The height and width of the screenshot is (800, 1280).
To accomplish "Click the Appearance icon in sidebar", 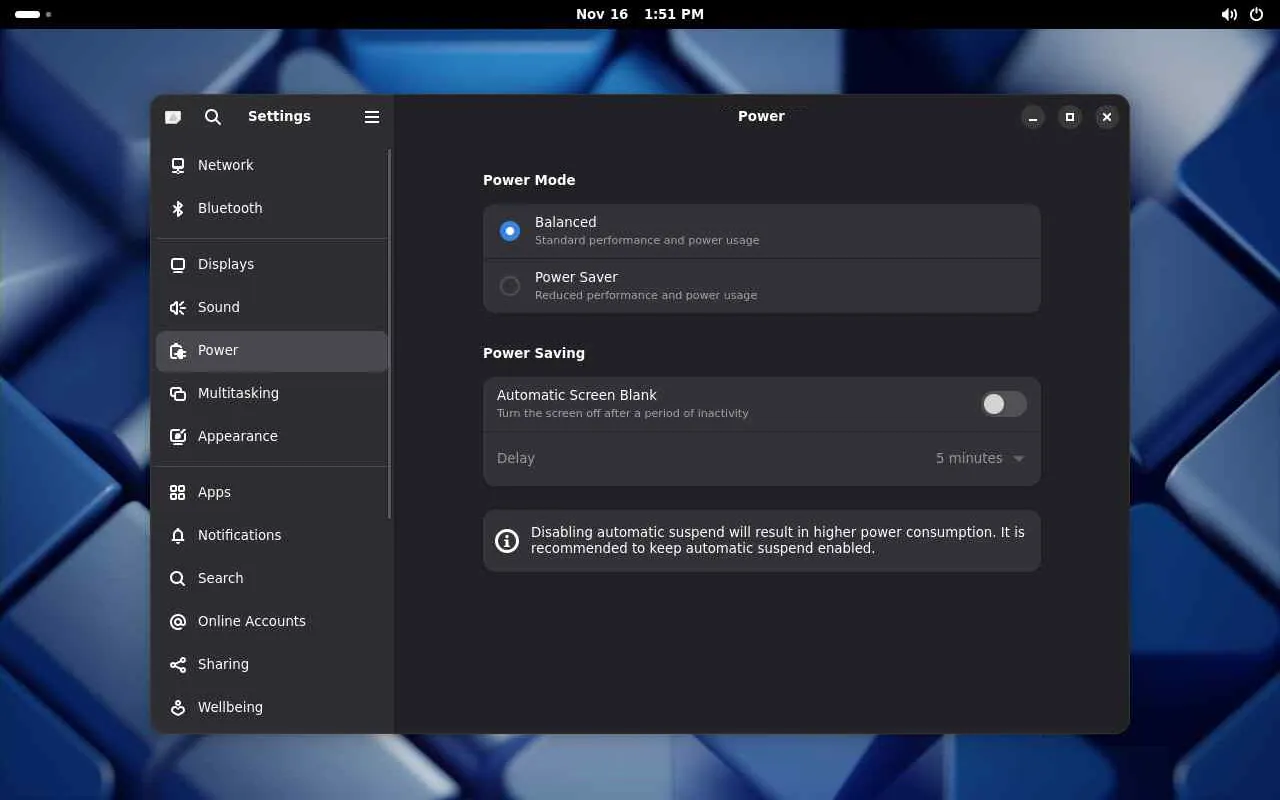I will (178, 436).
